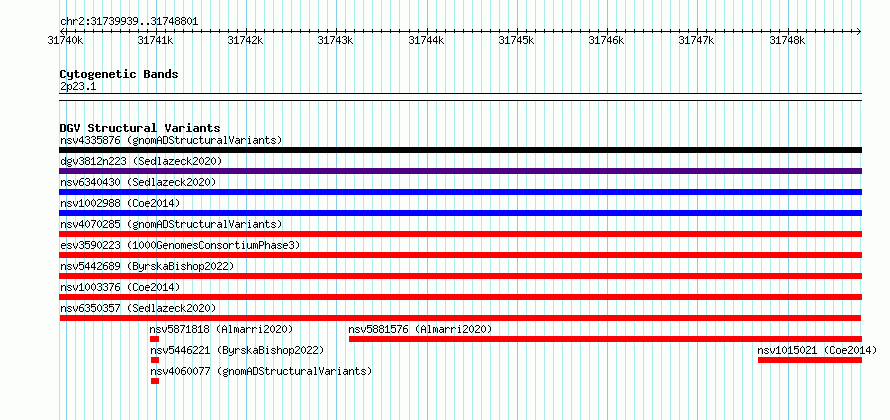890x420 pixels.
Task: Click the small nsv4060077 variant bar
Action: 155,381
